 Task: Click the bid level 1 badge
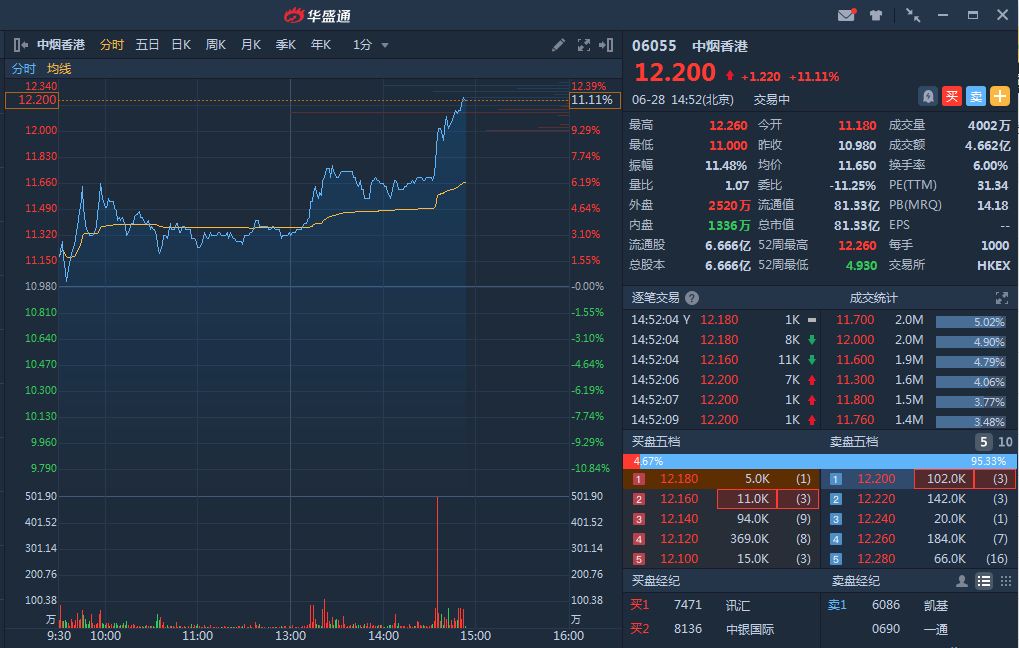click(639, 480)
